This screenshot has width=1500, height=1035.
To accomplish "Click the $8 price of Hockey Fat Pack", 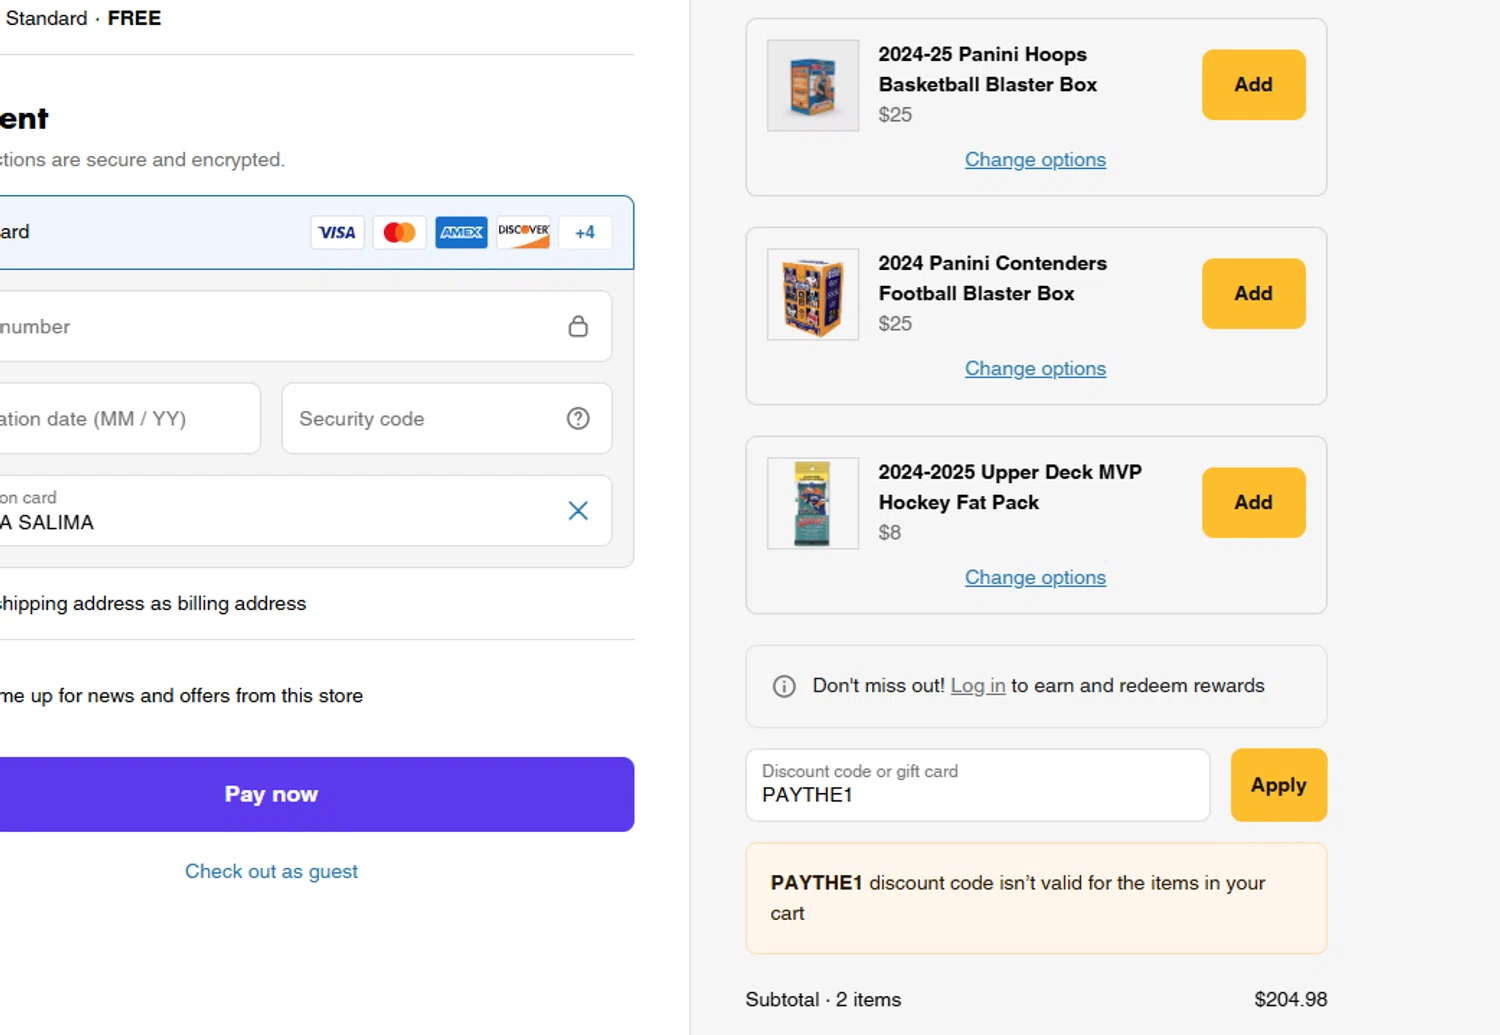I will 889,533.
